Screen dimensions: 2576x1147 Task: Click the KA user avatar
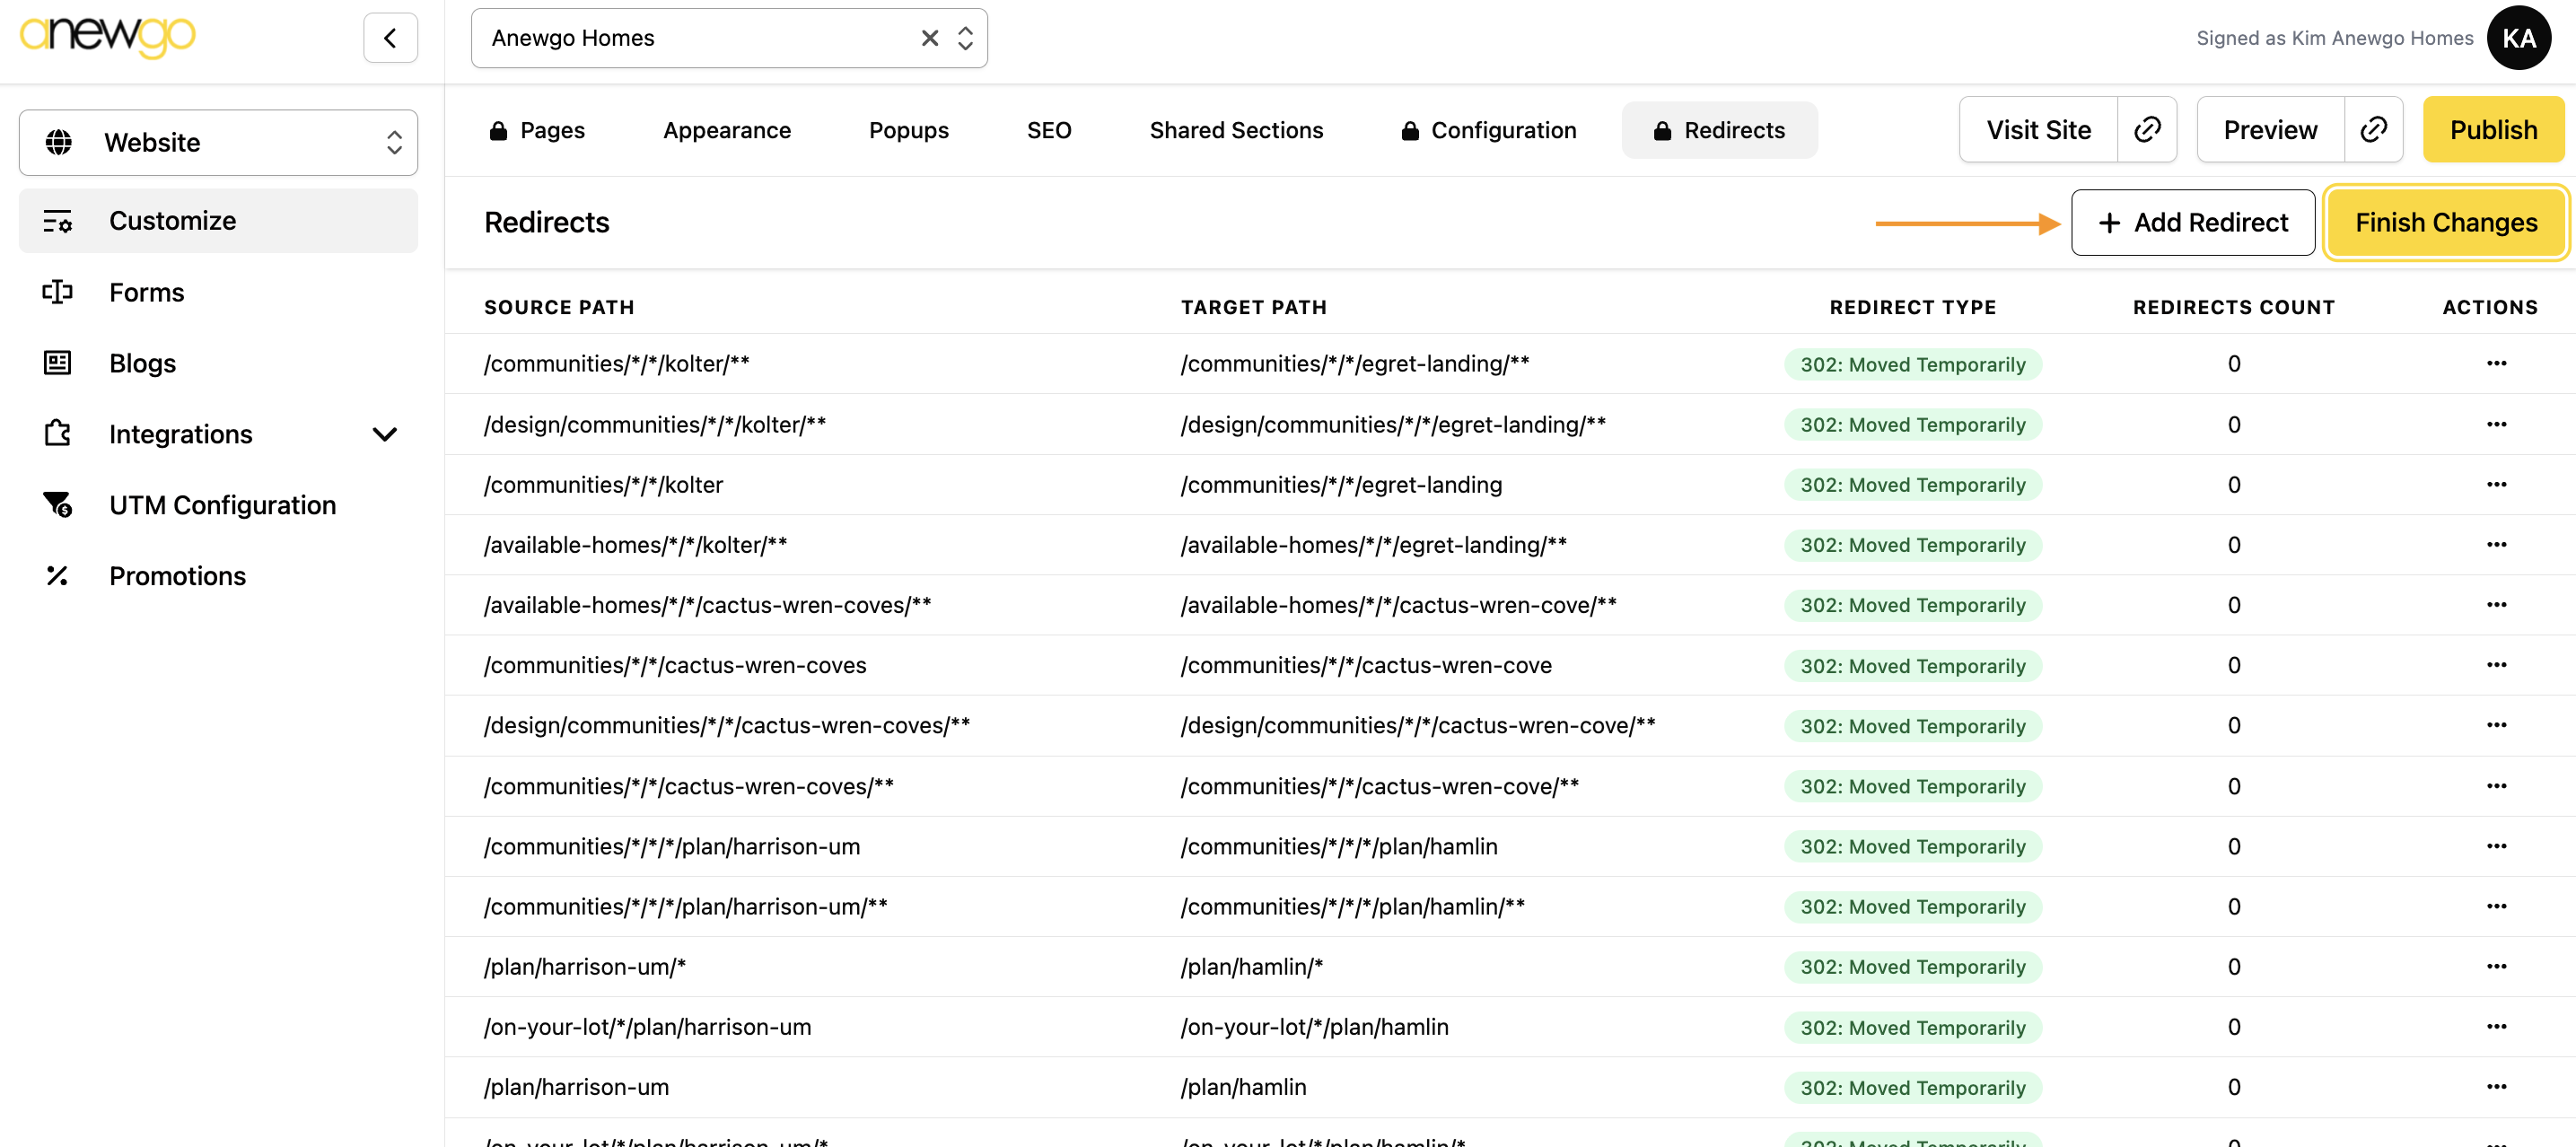2518,38
